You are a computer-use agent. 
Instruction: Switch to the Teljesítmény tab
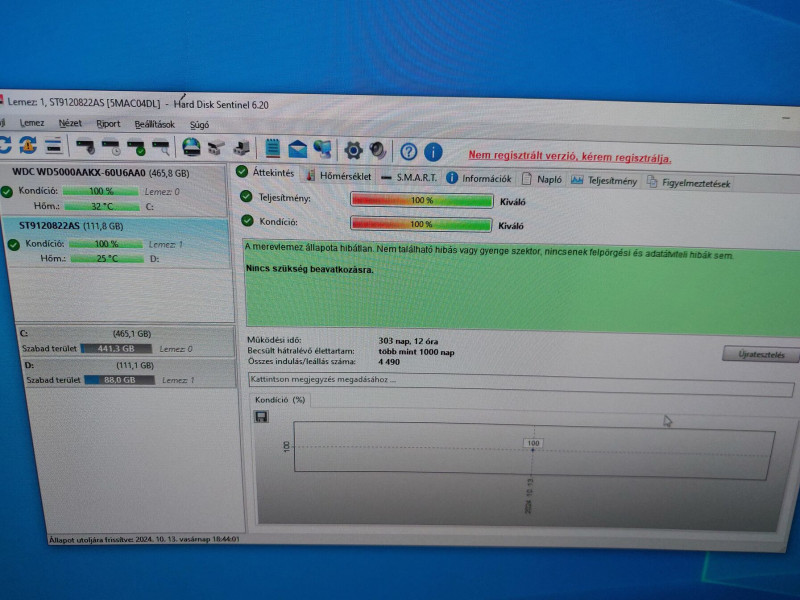point(604,181)
